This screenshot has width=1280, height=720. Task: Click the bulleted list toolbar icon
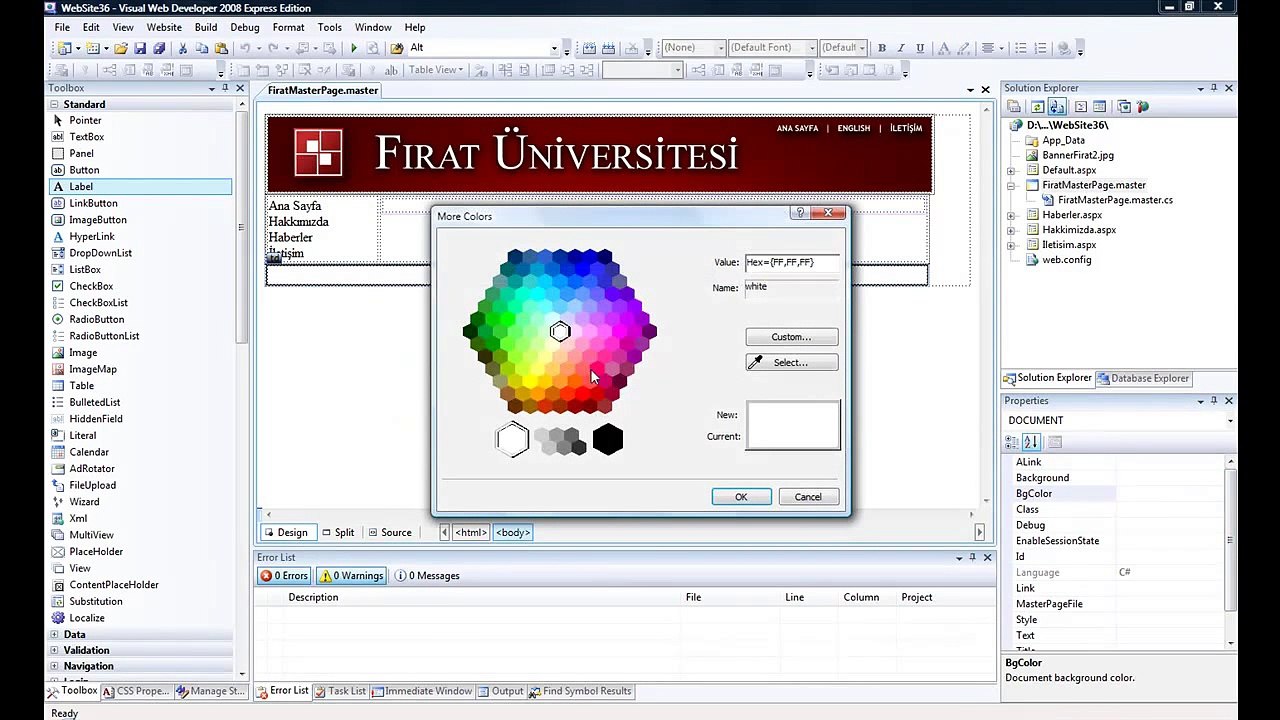point(1021,48)
